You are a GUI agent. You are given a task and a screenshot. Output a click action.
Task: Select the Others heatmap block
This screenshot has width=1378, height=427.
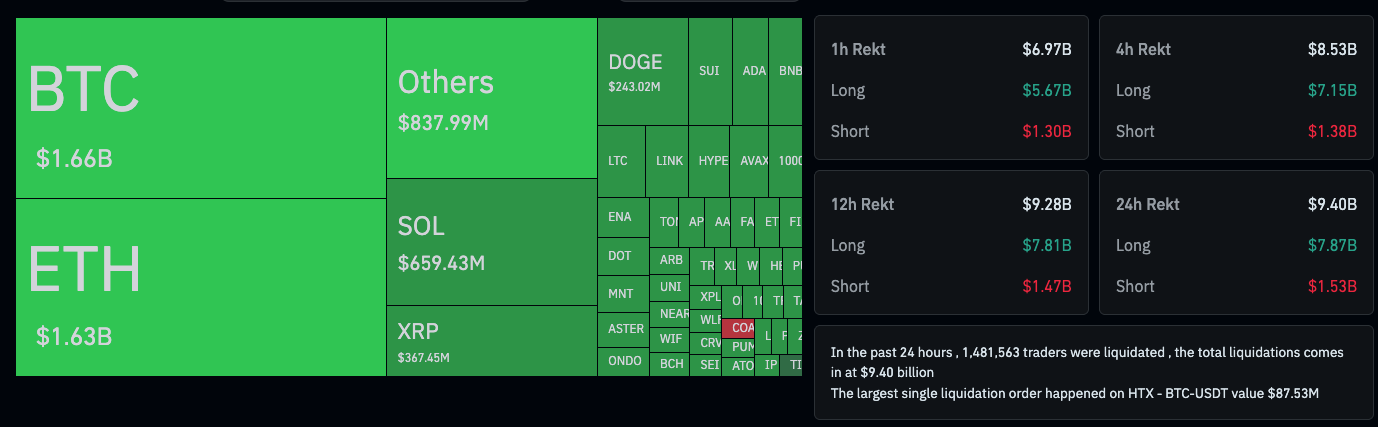(x=491, y=98)
